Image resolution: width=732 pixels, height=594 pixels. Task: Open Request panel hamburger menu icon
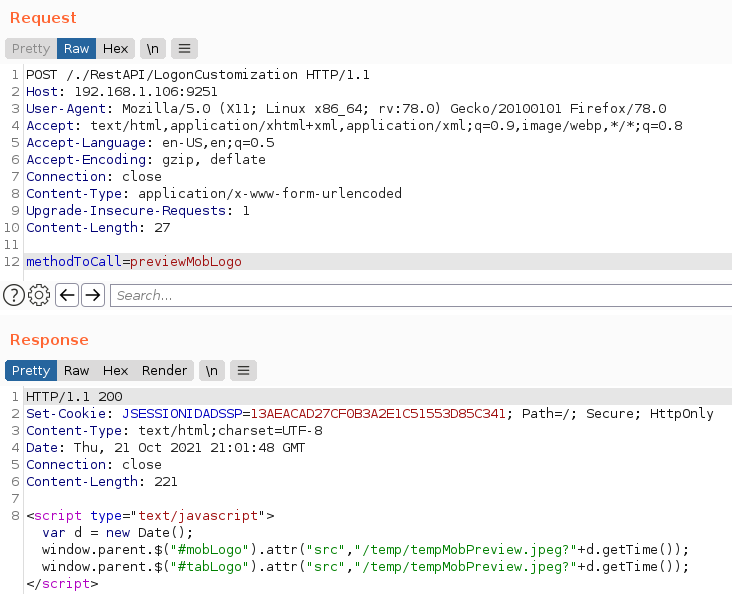pyautogui.click(x=185, y=48)
